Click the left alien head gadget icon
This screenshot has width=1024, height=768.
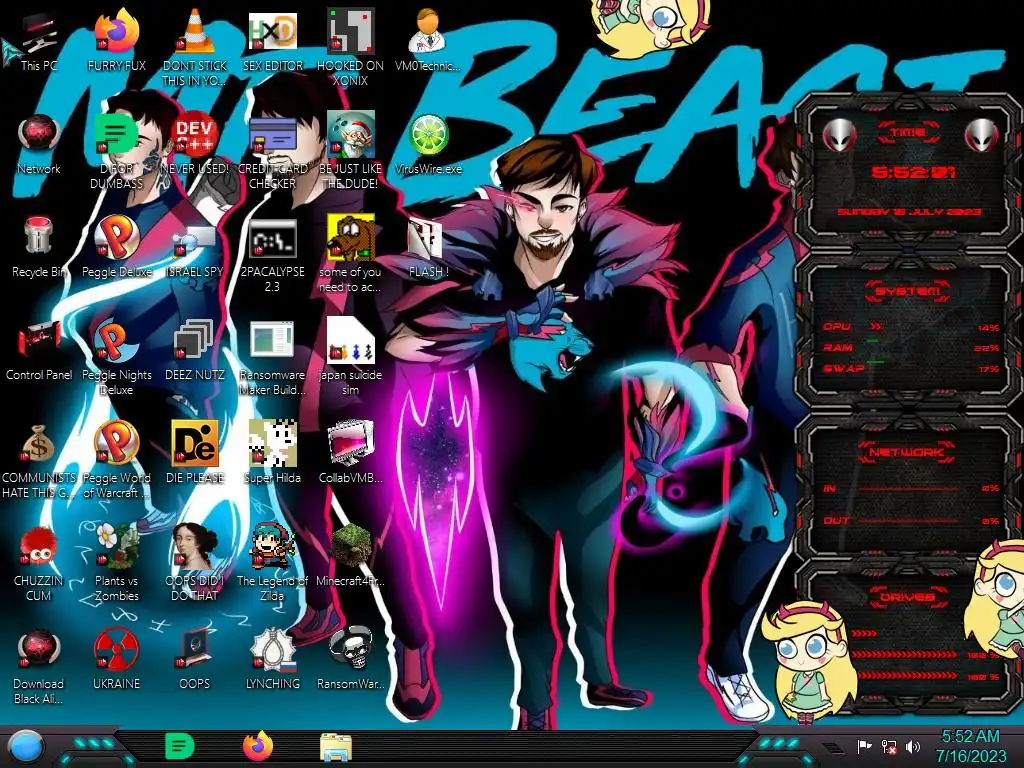pyautogui.click(x=839, y=136)
